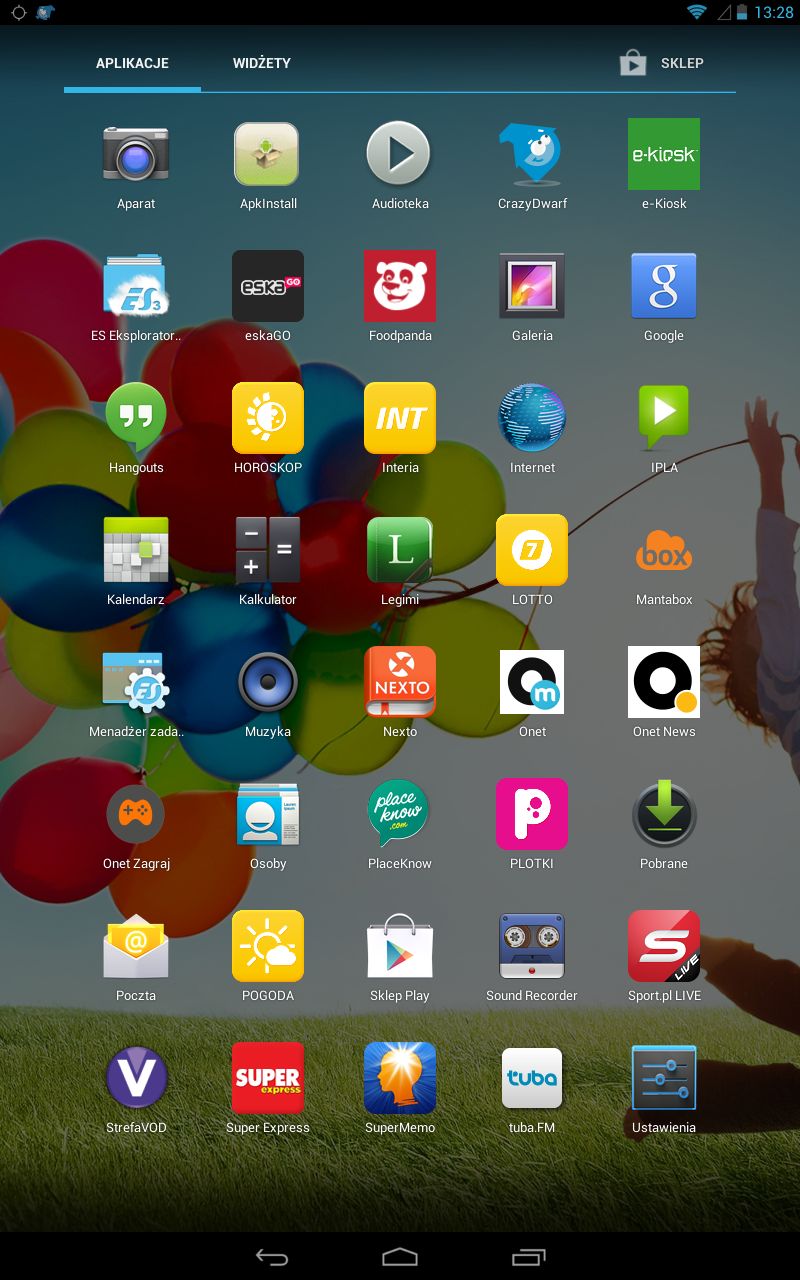The image size is (800, 1280).
Task: Launch the HOROSKOP app
Action: 268,418
